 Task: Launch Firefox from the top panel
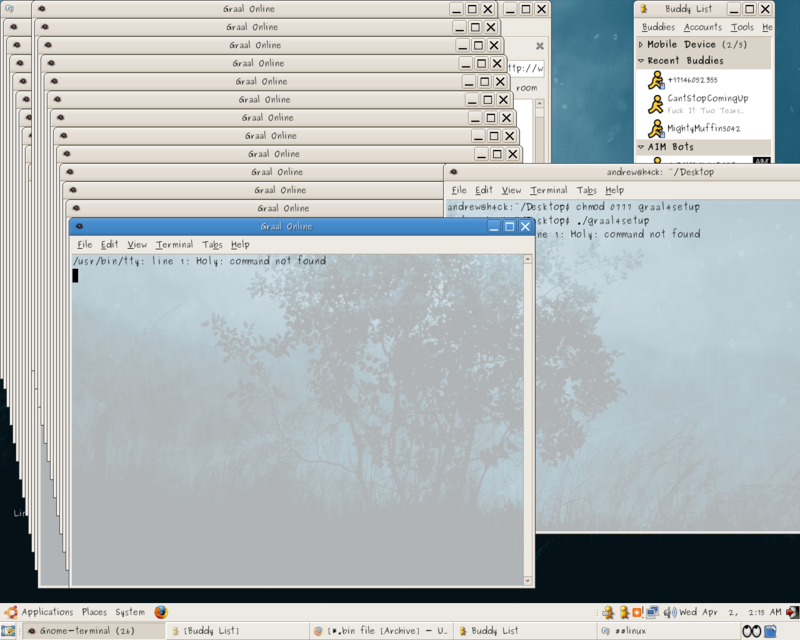[161, 611]
